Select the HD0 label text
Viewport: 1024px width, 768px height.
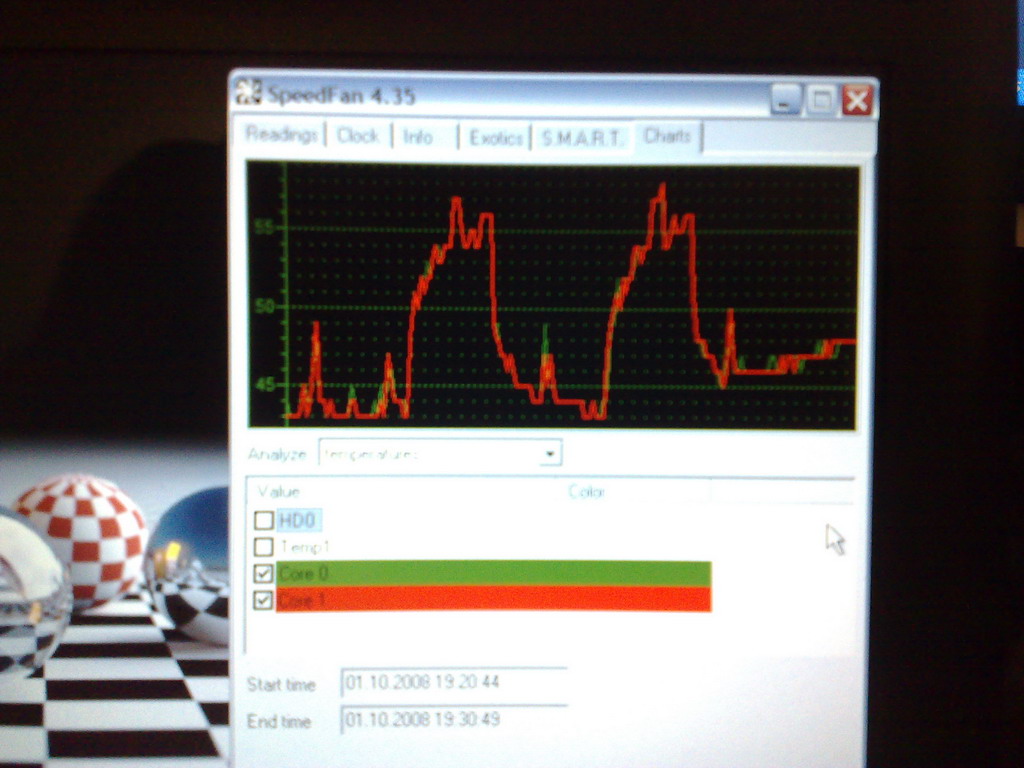point(298,520)
